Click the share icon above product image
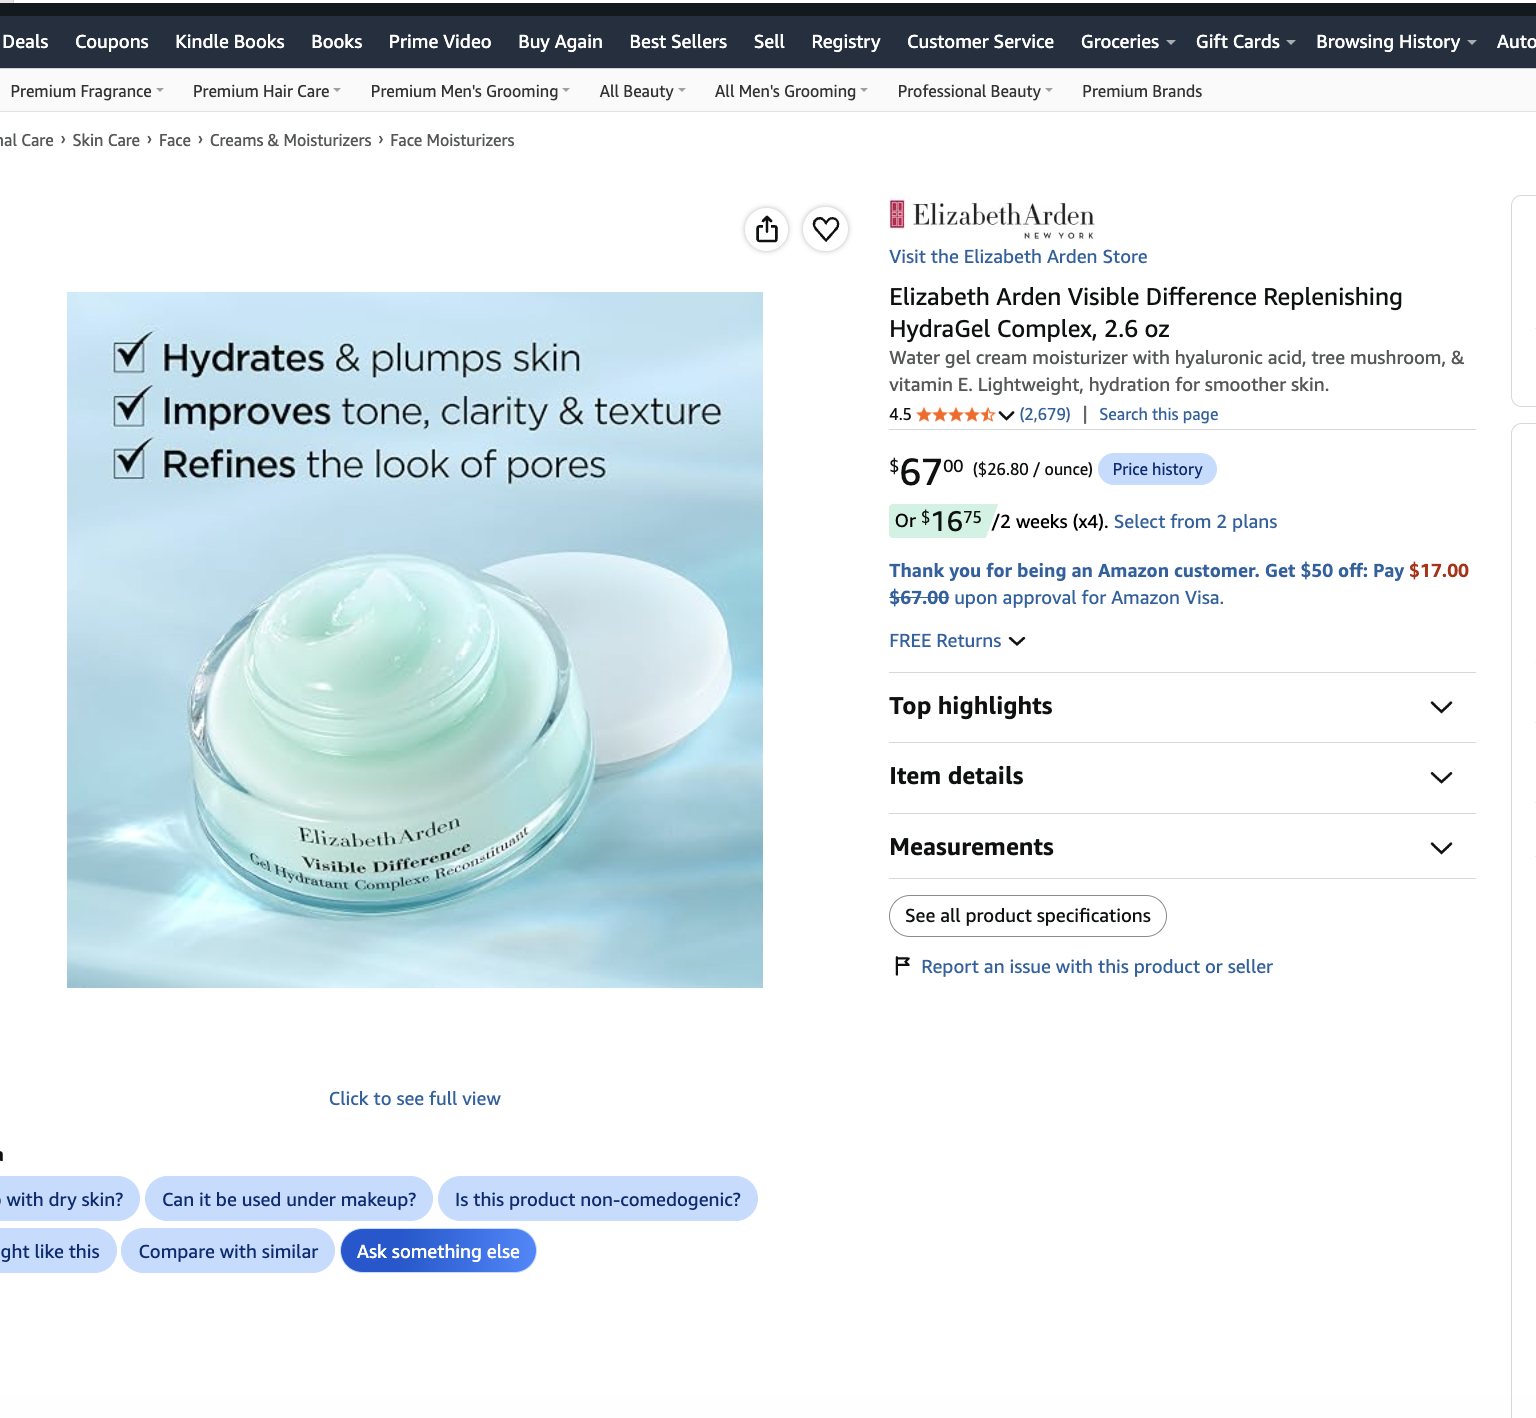The height and width of the screenshot is (1418, 1536). tap(767, 230)
